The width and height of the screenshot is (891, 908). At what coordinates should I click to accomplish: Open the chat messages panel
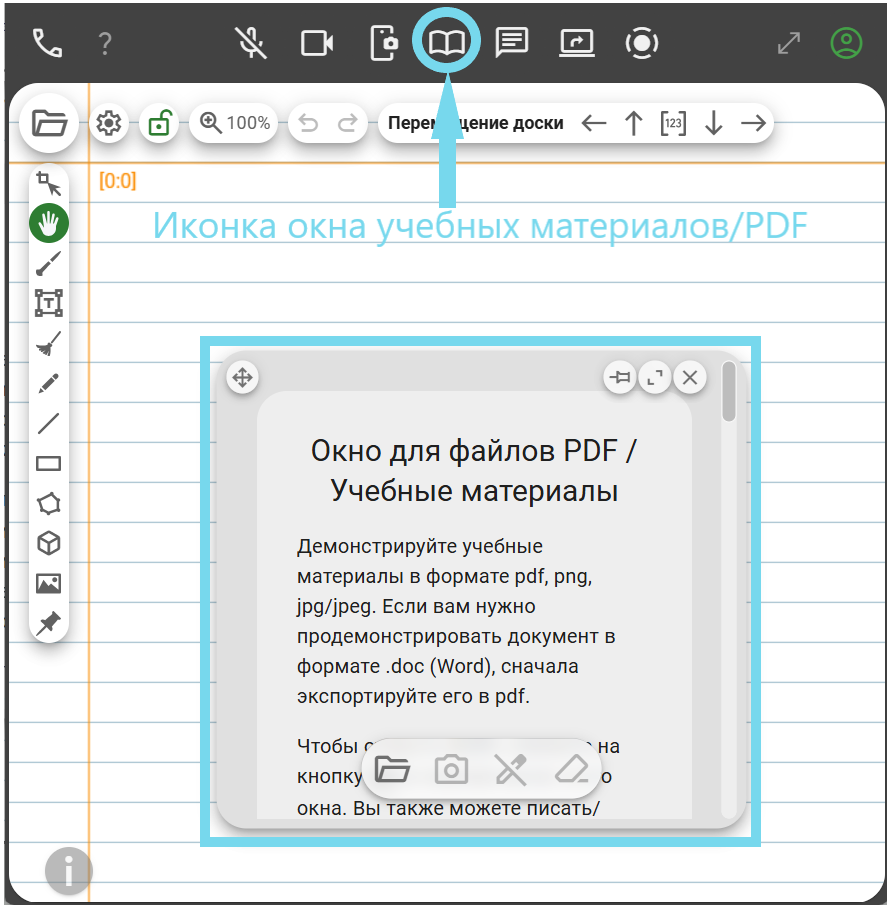click(x=512, y=43)
